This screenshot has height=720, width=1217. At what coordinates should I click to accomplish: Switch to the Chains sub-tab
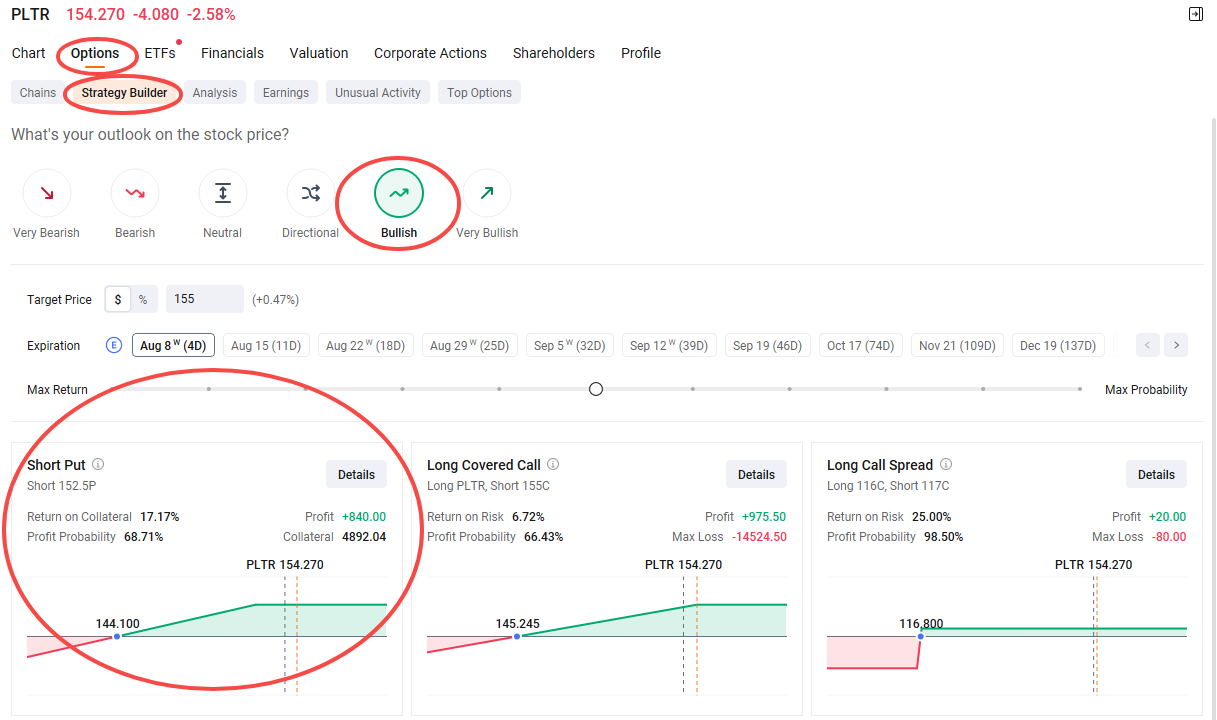(38, 93)
